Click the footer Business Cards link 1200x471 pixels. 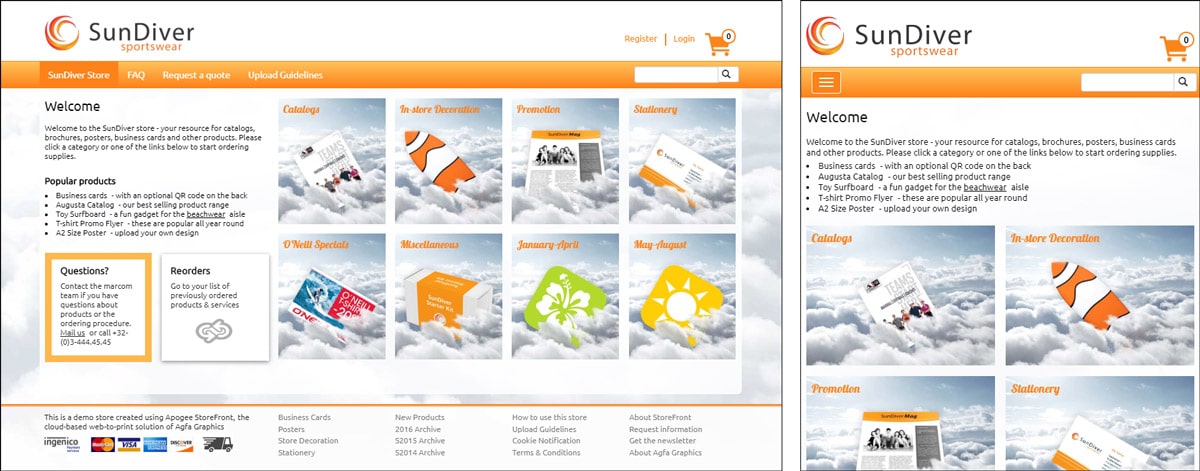pyautogui.click(x=304, y=417)
